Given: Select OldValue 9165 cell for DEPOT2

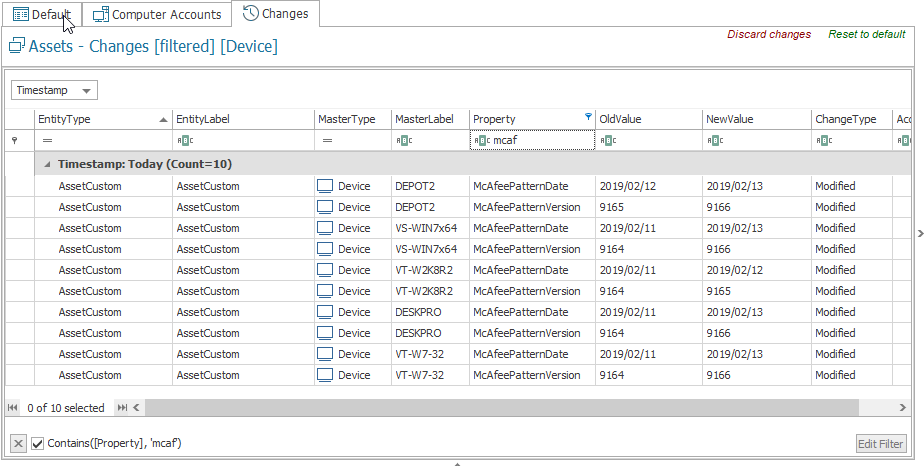Looking at the screenshot, I should point(649,207).
